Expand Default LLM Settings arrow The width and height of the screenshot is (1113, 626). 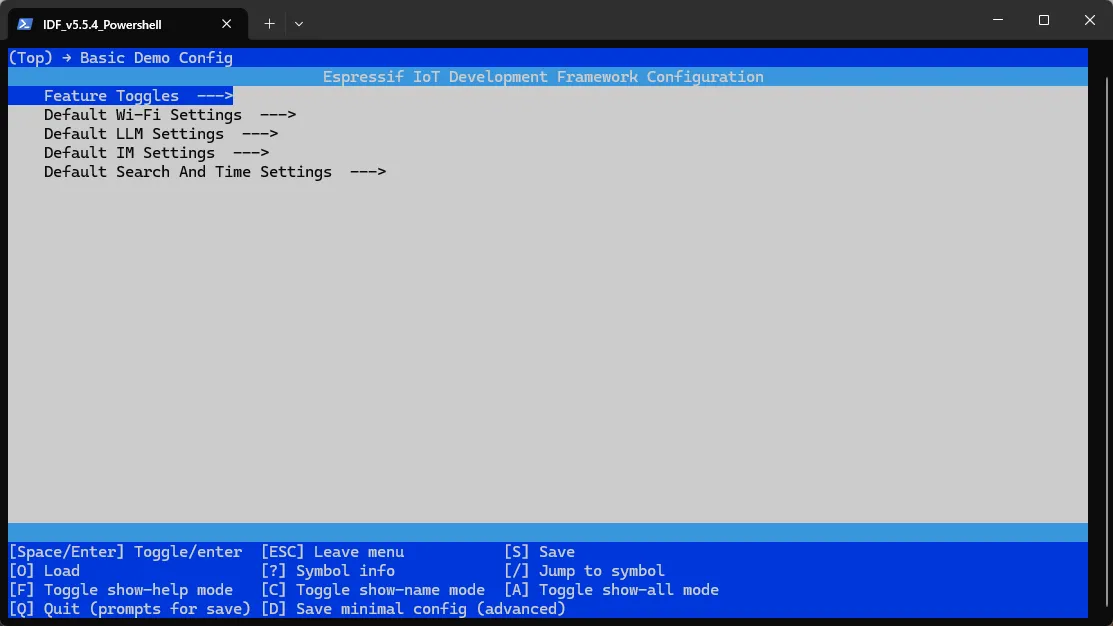pyautogui.click(x=259, y=134)
